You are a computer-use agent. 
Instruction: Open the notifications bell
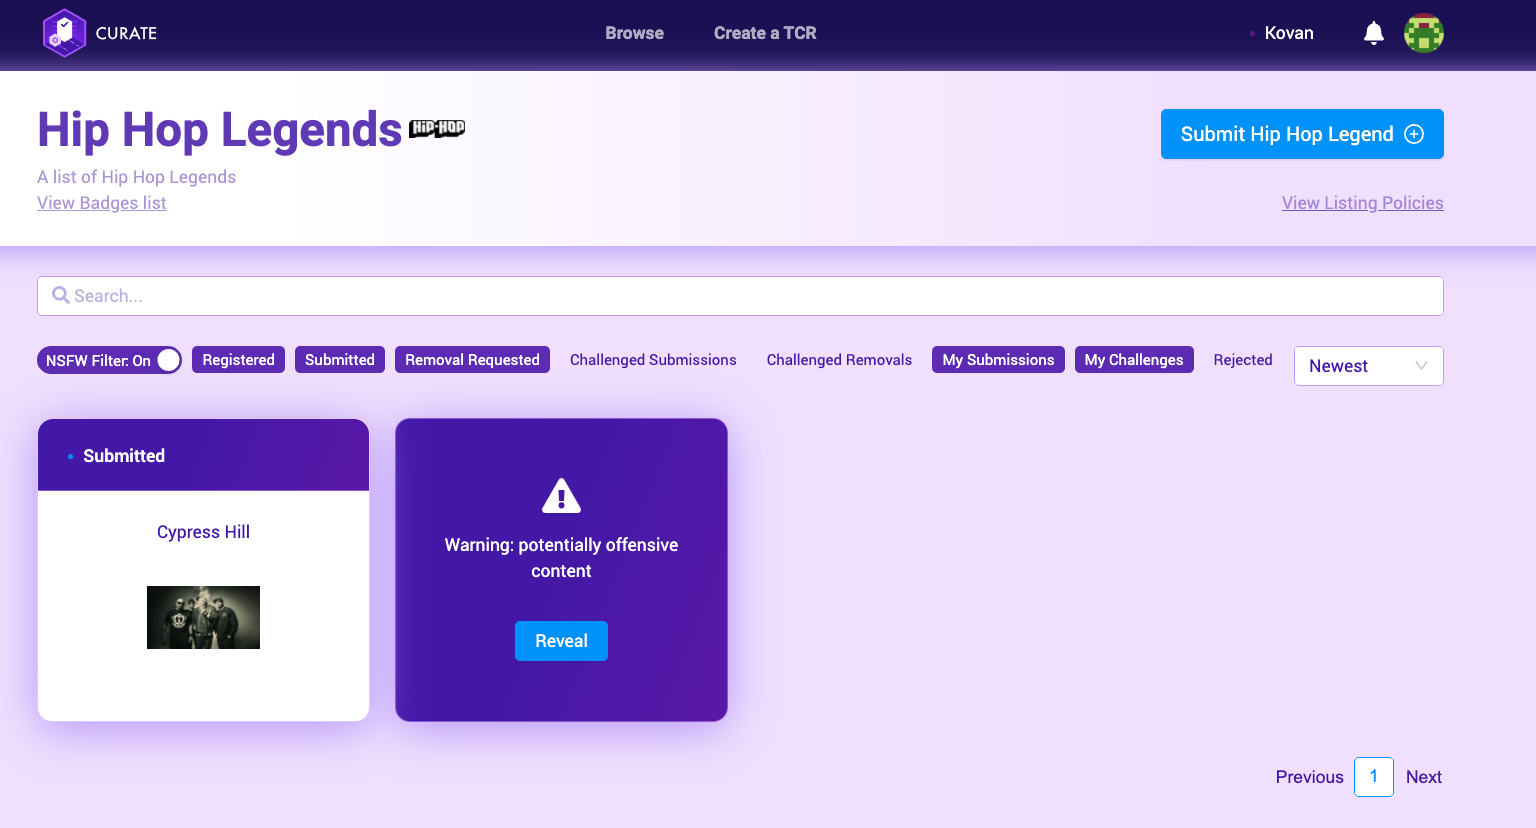tap(1374, 33)
